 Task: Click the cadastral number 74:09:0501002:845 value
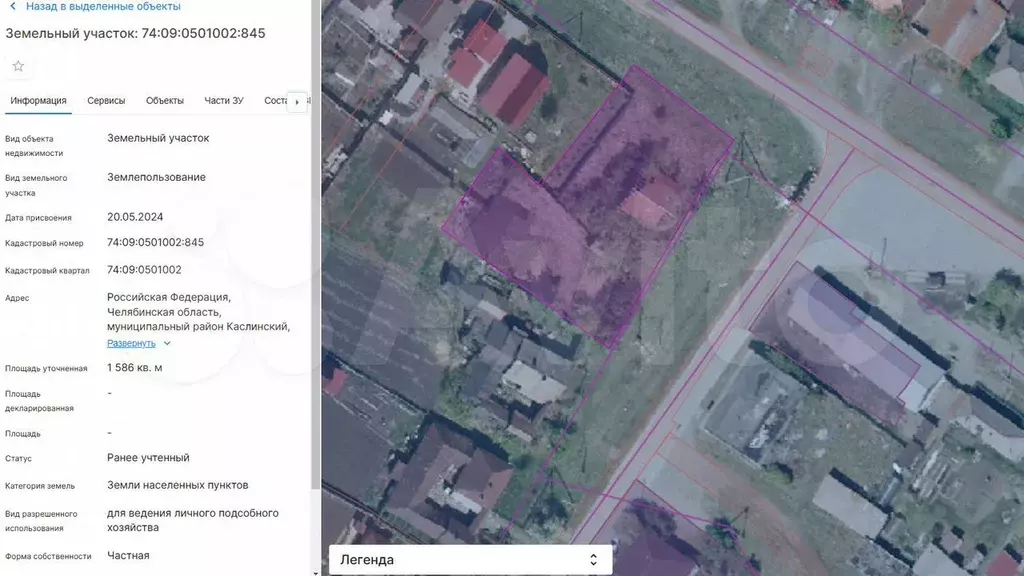(155, 242)
